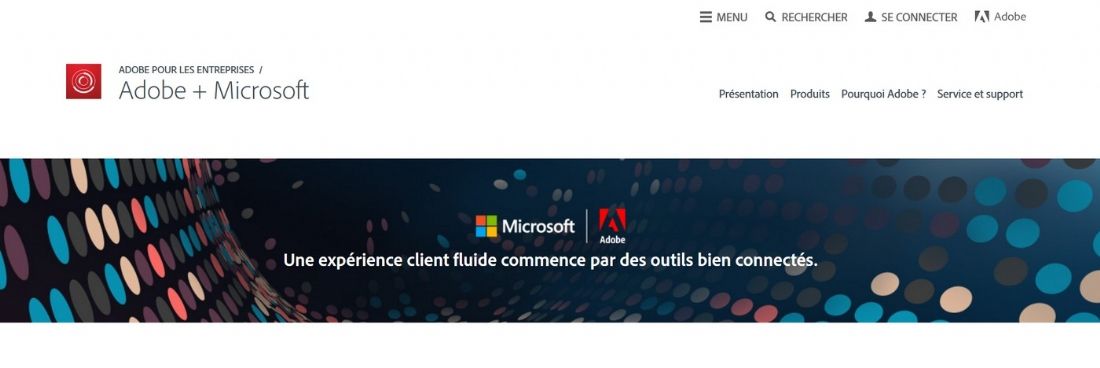Screen dimensions: 1100x368
Task: Click the magnifying glass search icon
Action: [770, 17]
